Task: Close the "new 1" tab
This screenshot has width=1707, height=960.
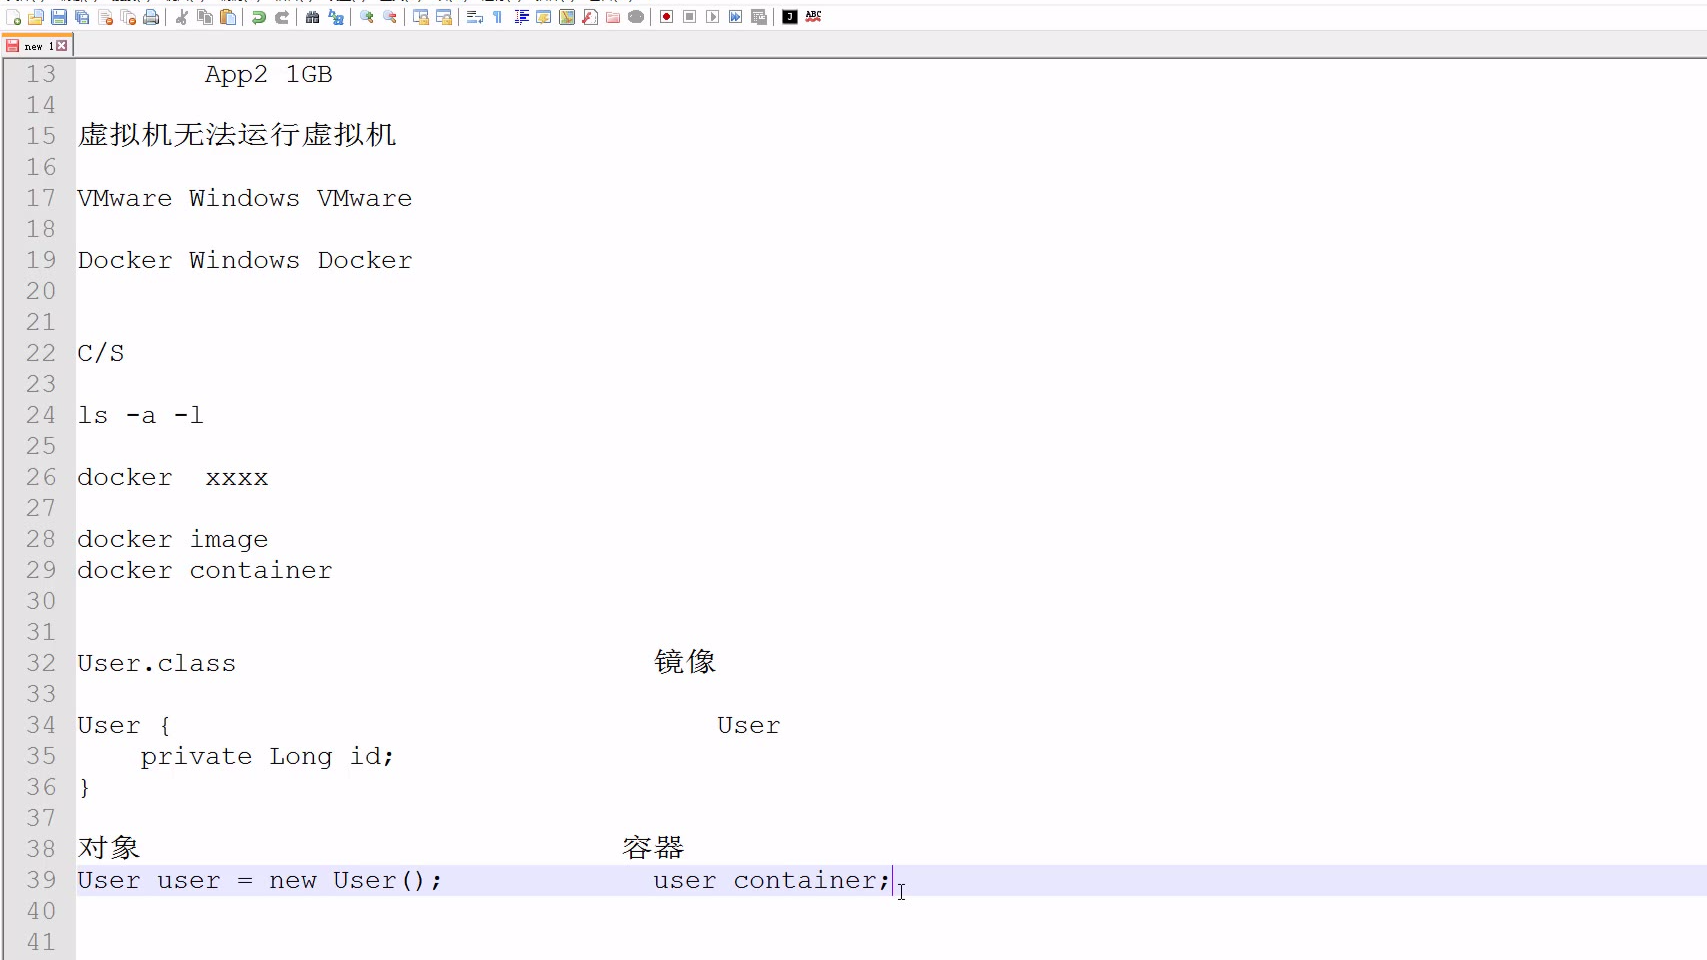Action: click(x=62, y=46)
